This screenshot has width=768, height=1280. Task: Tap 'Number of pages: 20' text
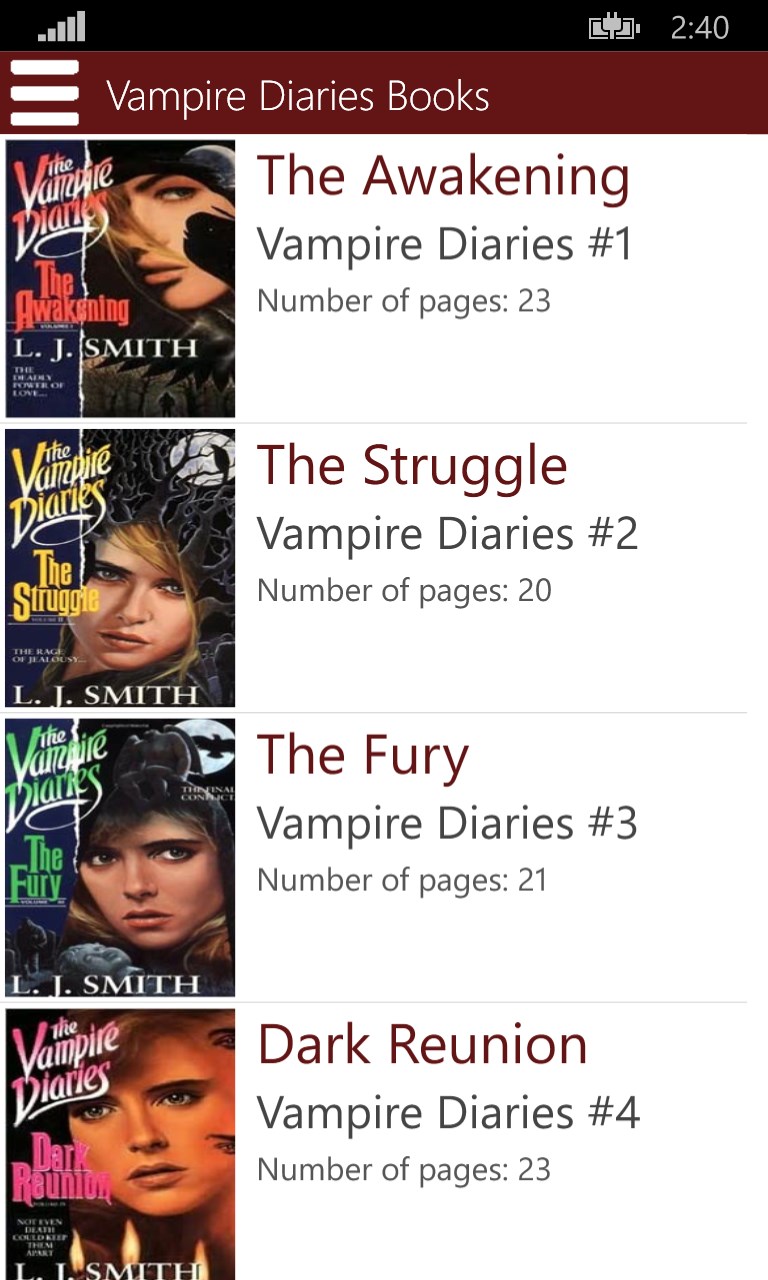click(404, 592)
